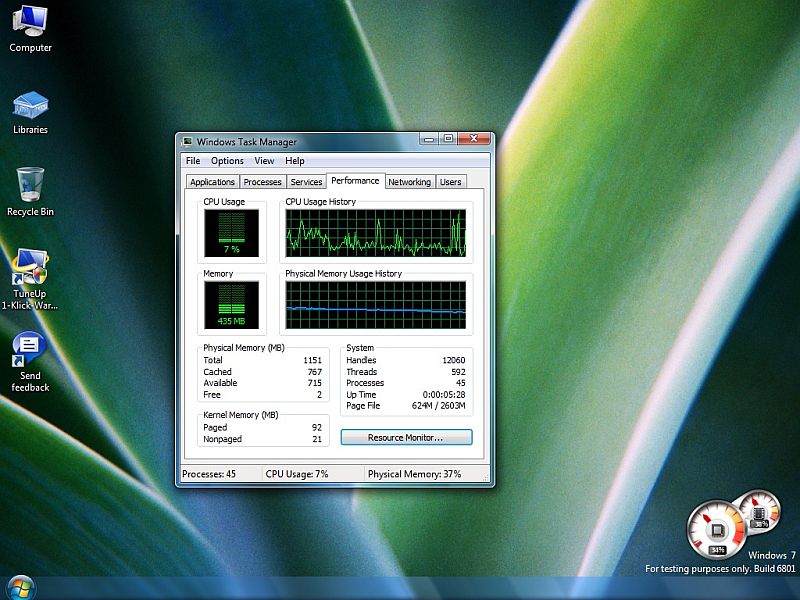The width and height of the screenshot is (800, 600).
Task: Click the large CPU meter gadget dial
Action: click(716, 531)
